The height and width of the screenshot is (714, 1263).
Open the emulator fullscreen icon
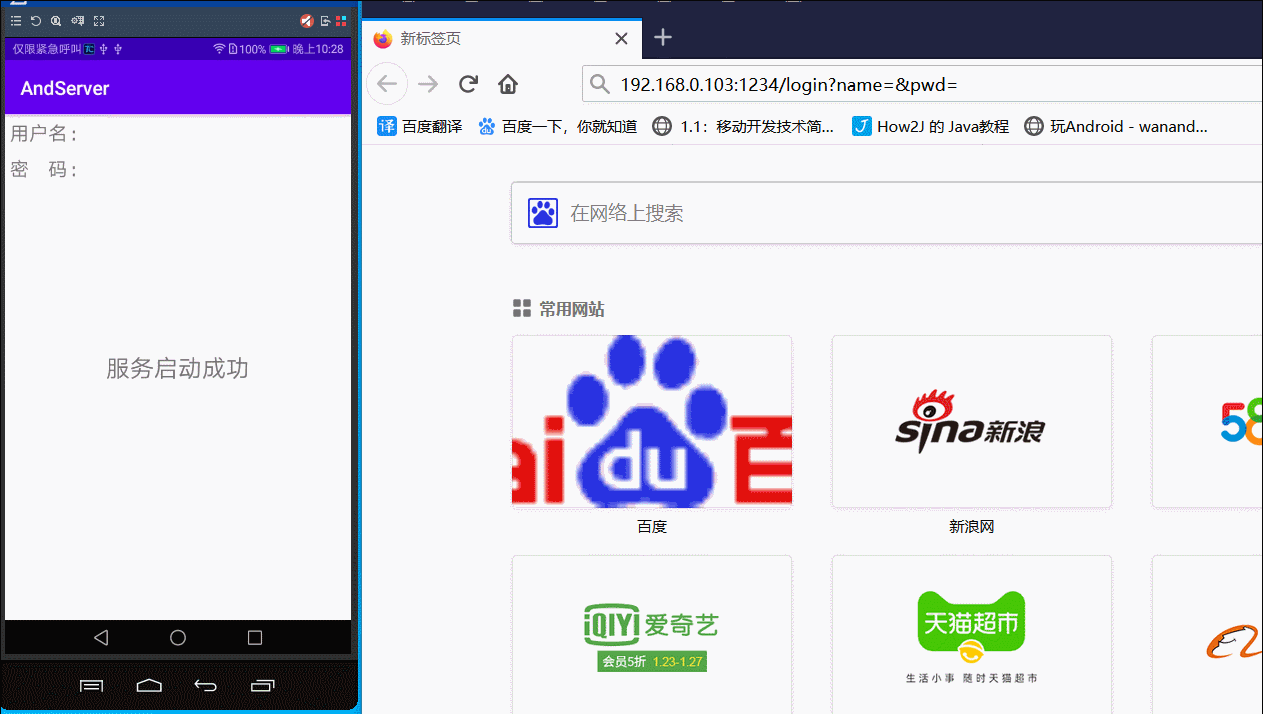[x=98, y=20]
